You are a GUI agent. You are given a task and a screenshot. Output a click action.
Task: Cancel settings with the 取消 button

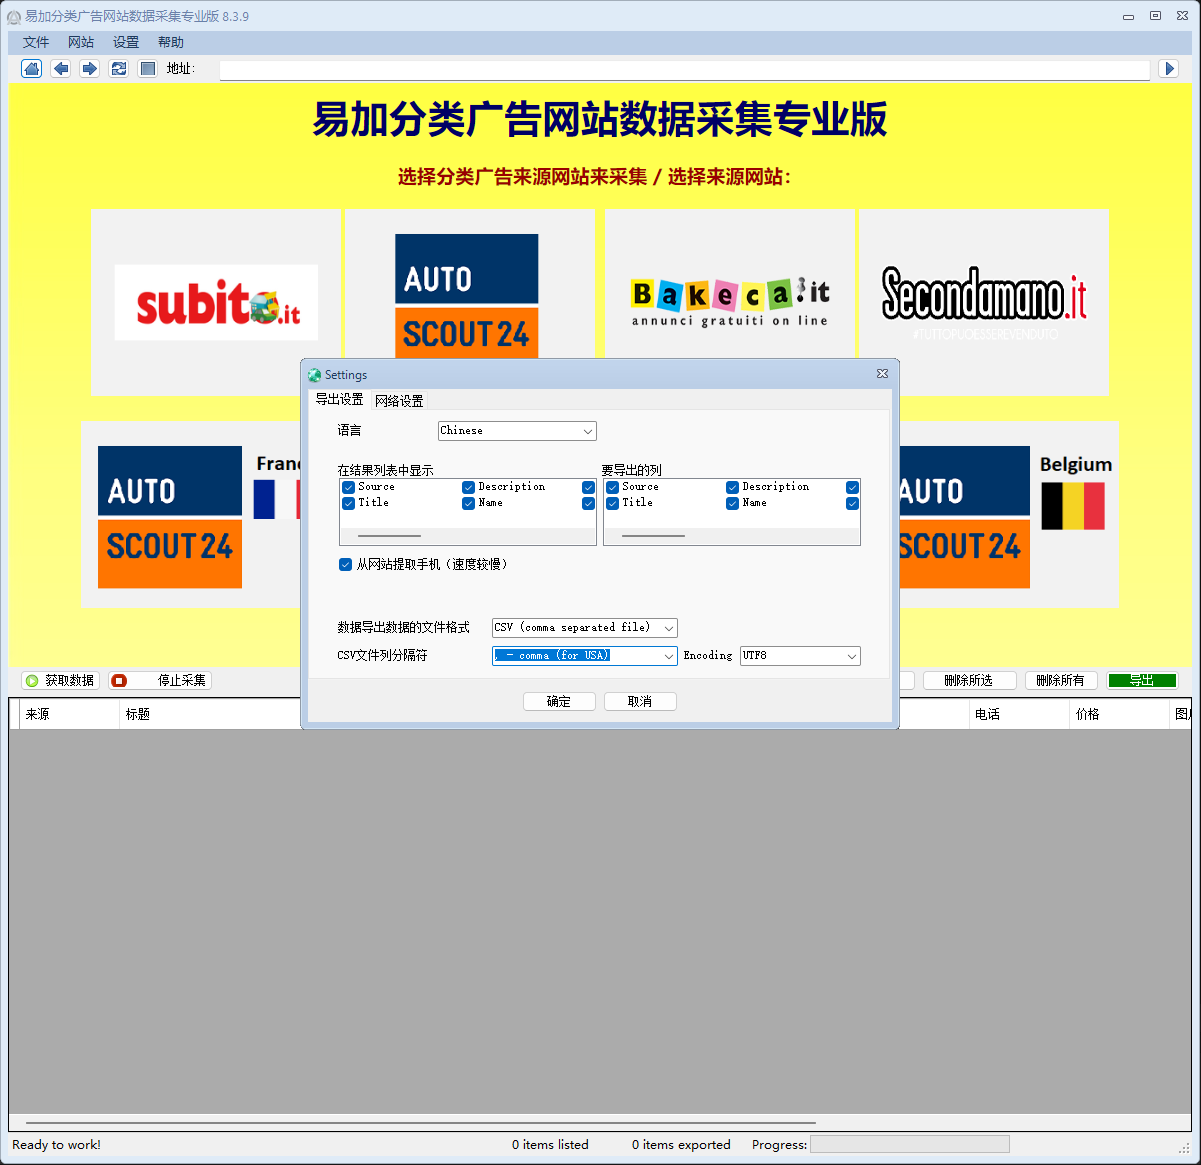coord(640,701)
